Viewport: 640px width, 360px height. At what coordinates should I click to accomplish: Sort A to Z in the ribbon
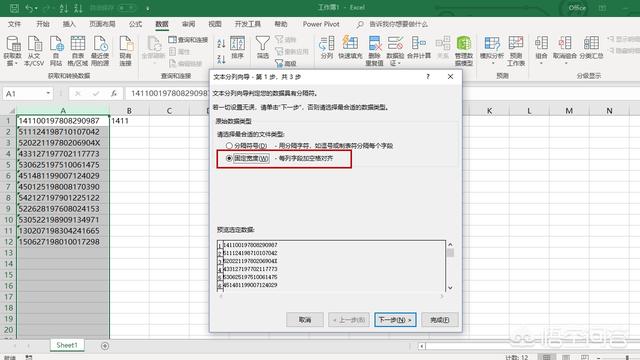[x=221, y=43]
